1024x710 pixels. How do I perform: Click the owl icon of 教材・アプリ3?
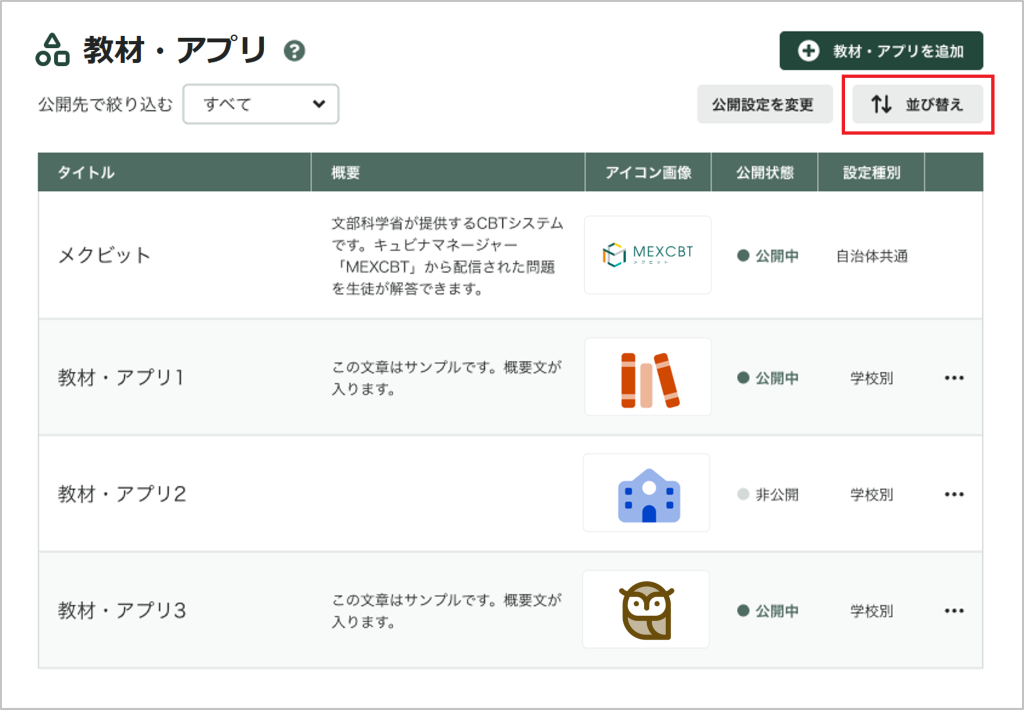(x=646, y=609)
